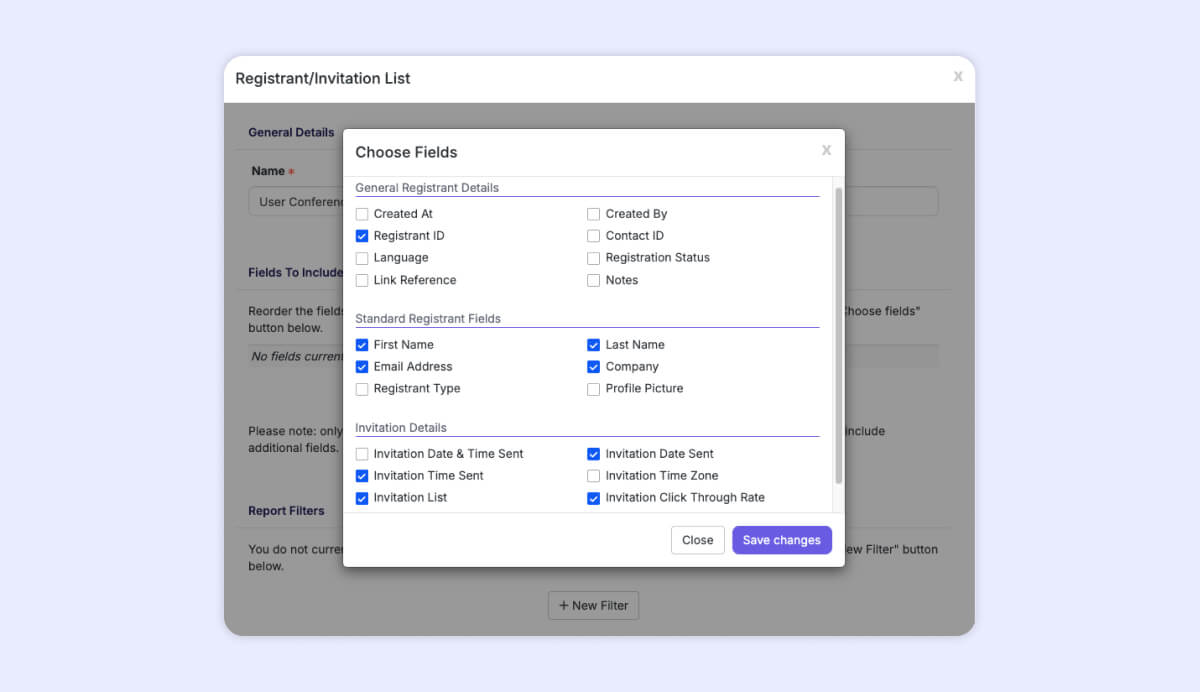Uncheck the First Name checkbox

362,345
